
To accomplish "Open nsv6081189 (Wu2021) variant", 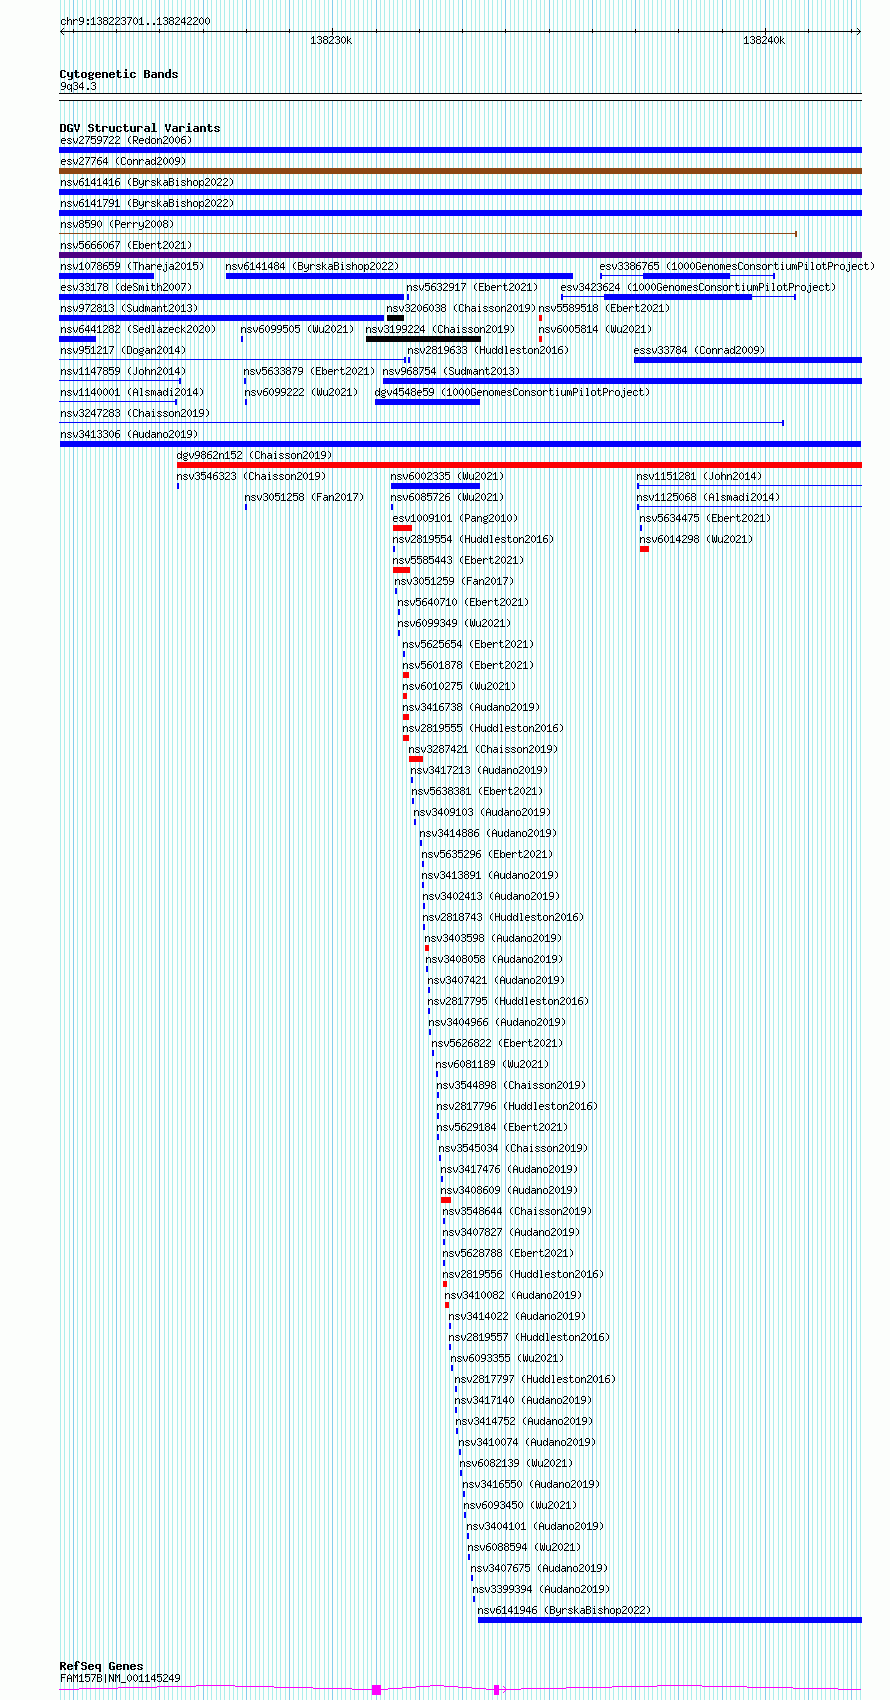I will click(x=493, y=1064).
